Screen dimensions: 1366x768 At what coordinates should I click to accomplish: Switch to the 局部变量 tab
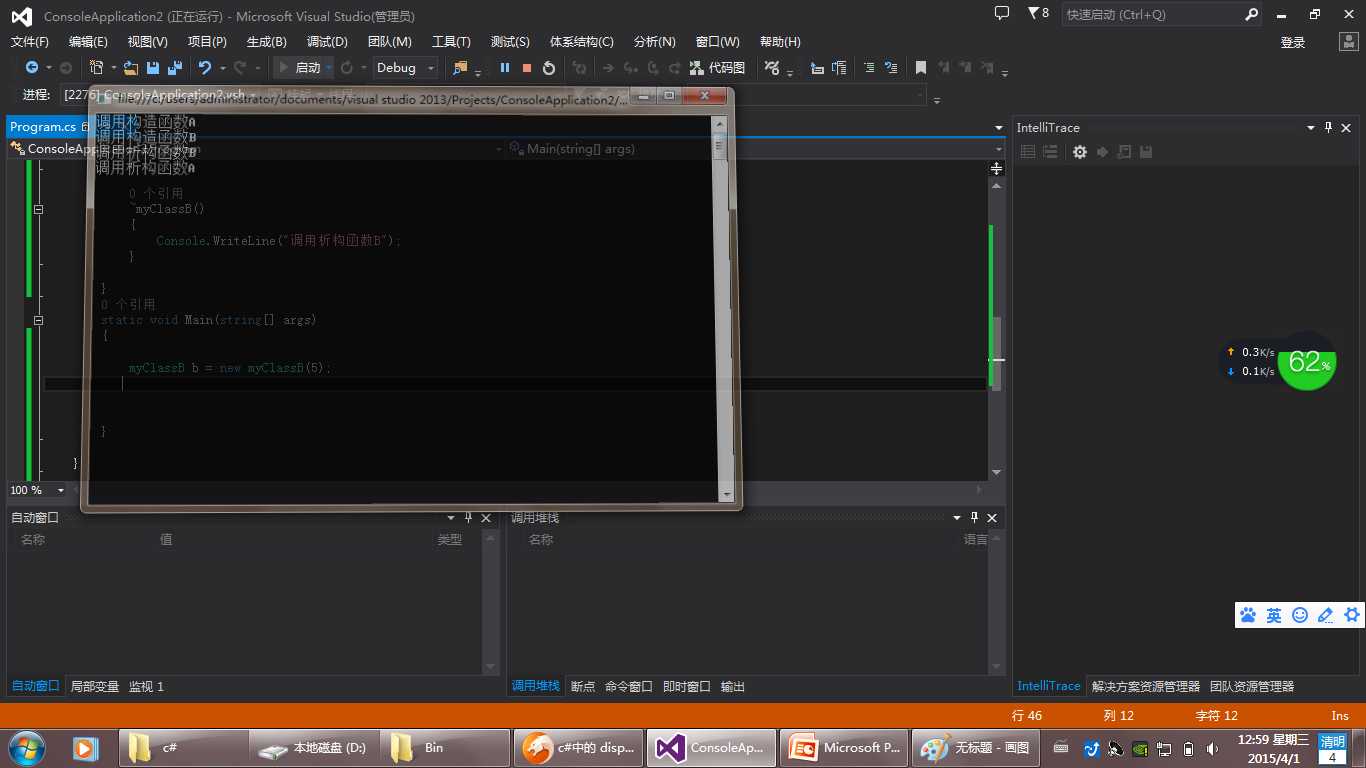(95, 686)
